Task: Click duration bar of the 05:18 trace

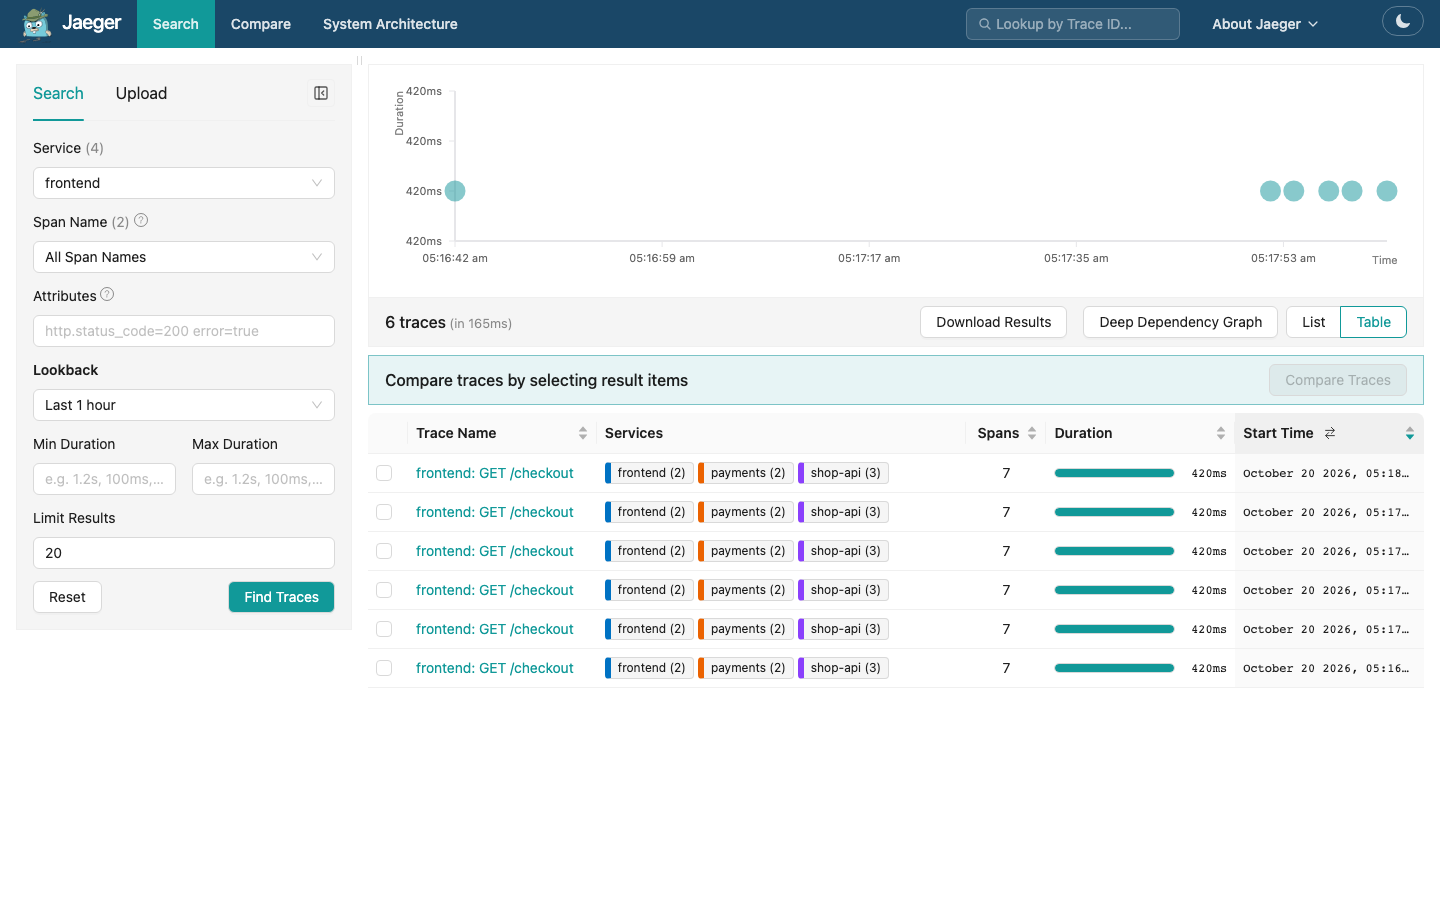Action: [x=1114, y=473]
